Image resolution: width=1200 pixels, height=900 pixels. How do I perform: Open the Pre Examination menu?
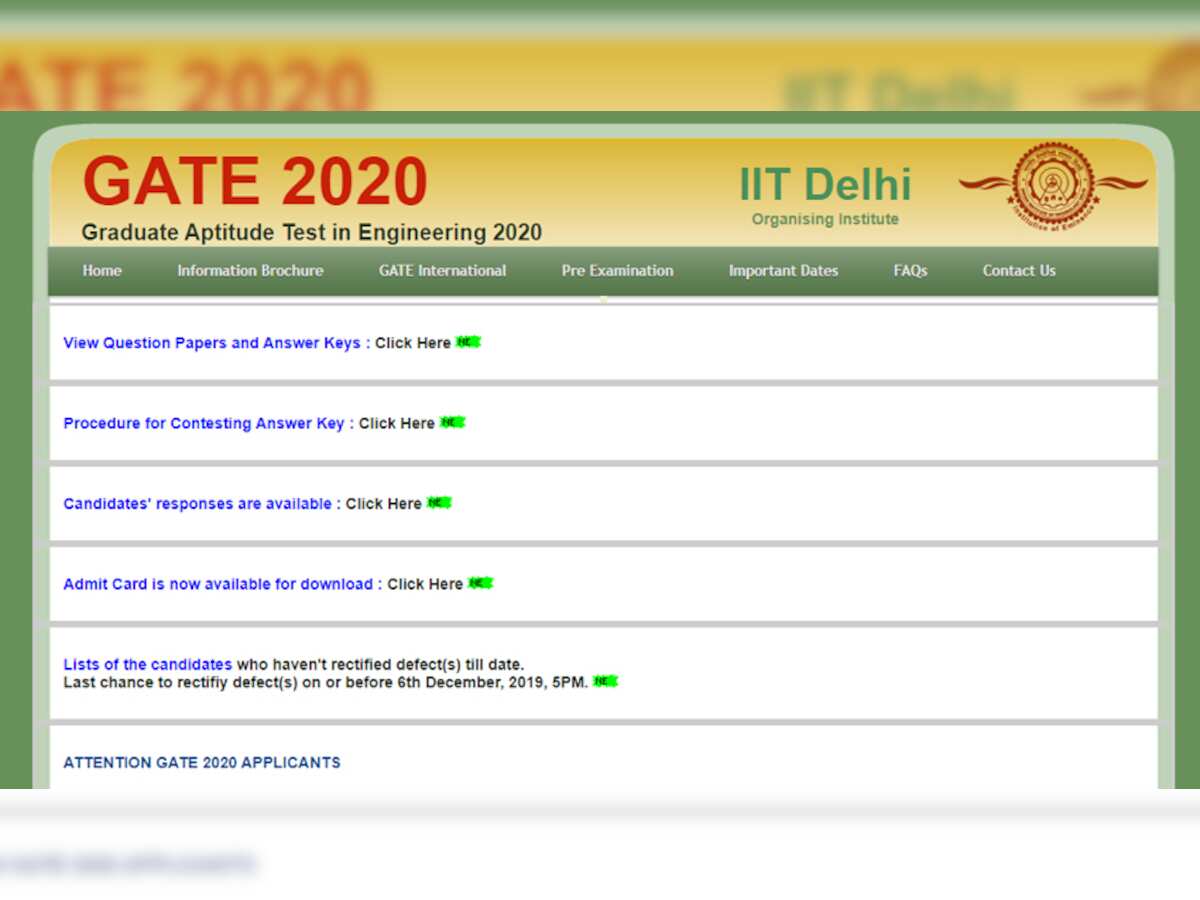click(617, 270)
